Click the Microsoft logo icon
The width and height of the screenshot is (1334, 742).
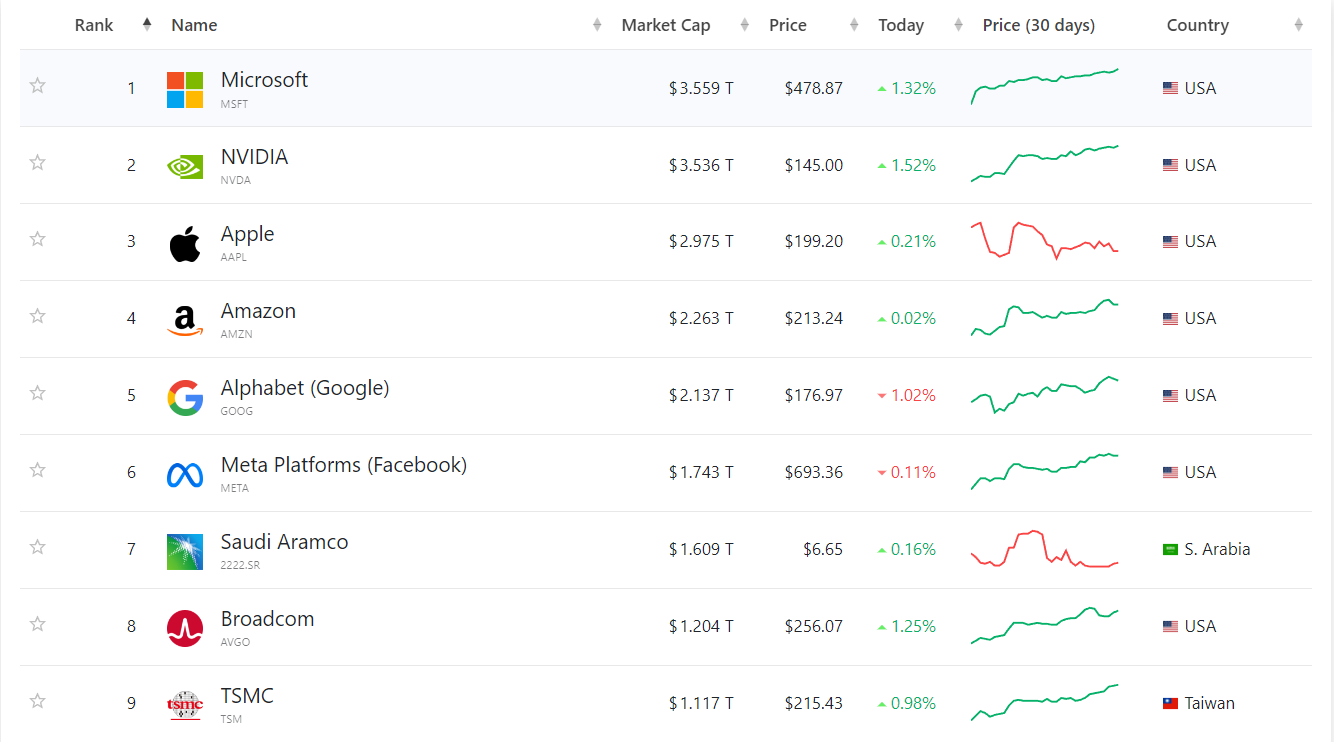click(185, 89)
